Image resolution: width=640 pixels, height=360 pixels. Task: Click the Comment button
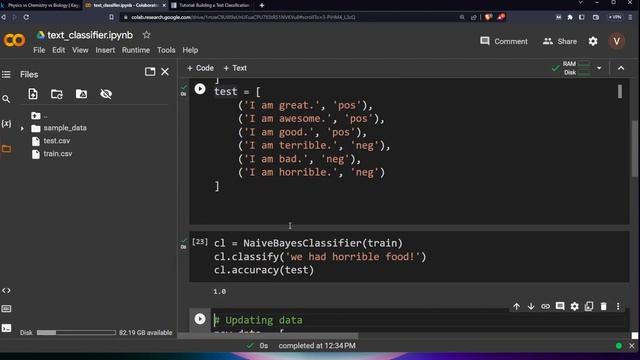[x=504, y=41]
